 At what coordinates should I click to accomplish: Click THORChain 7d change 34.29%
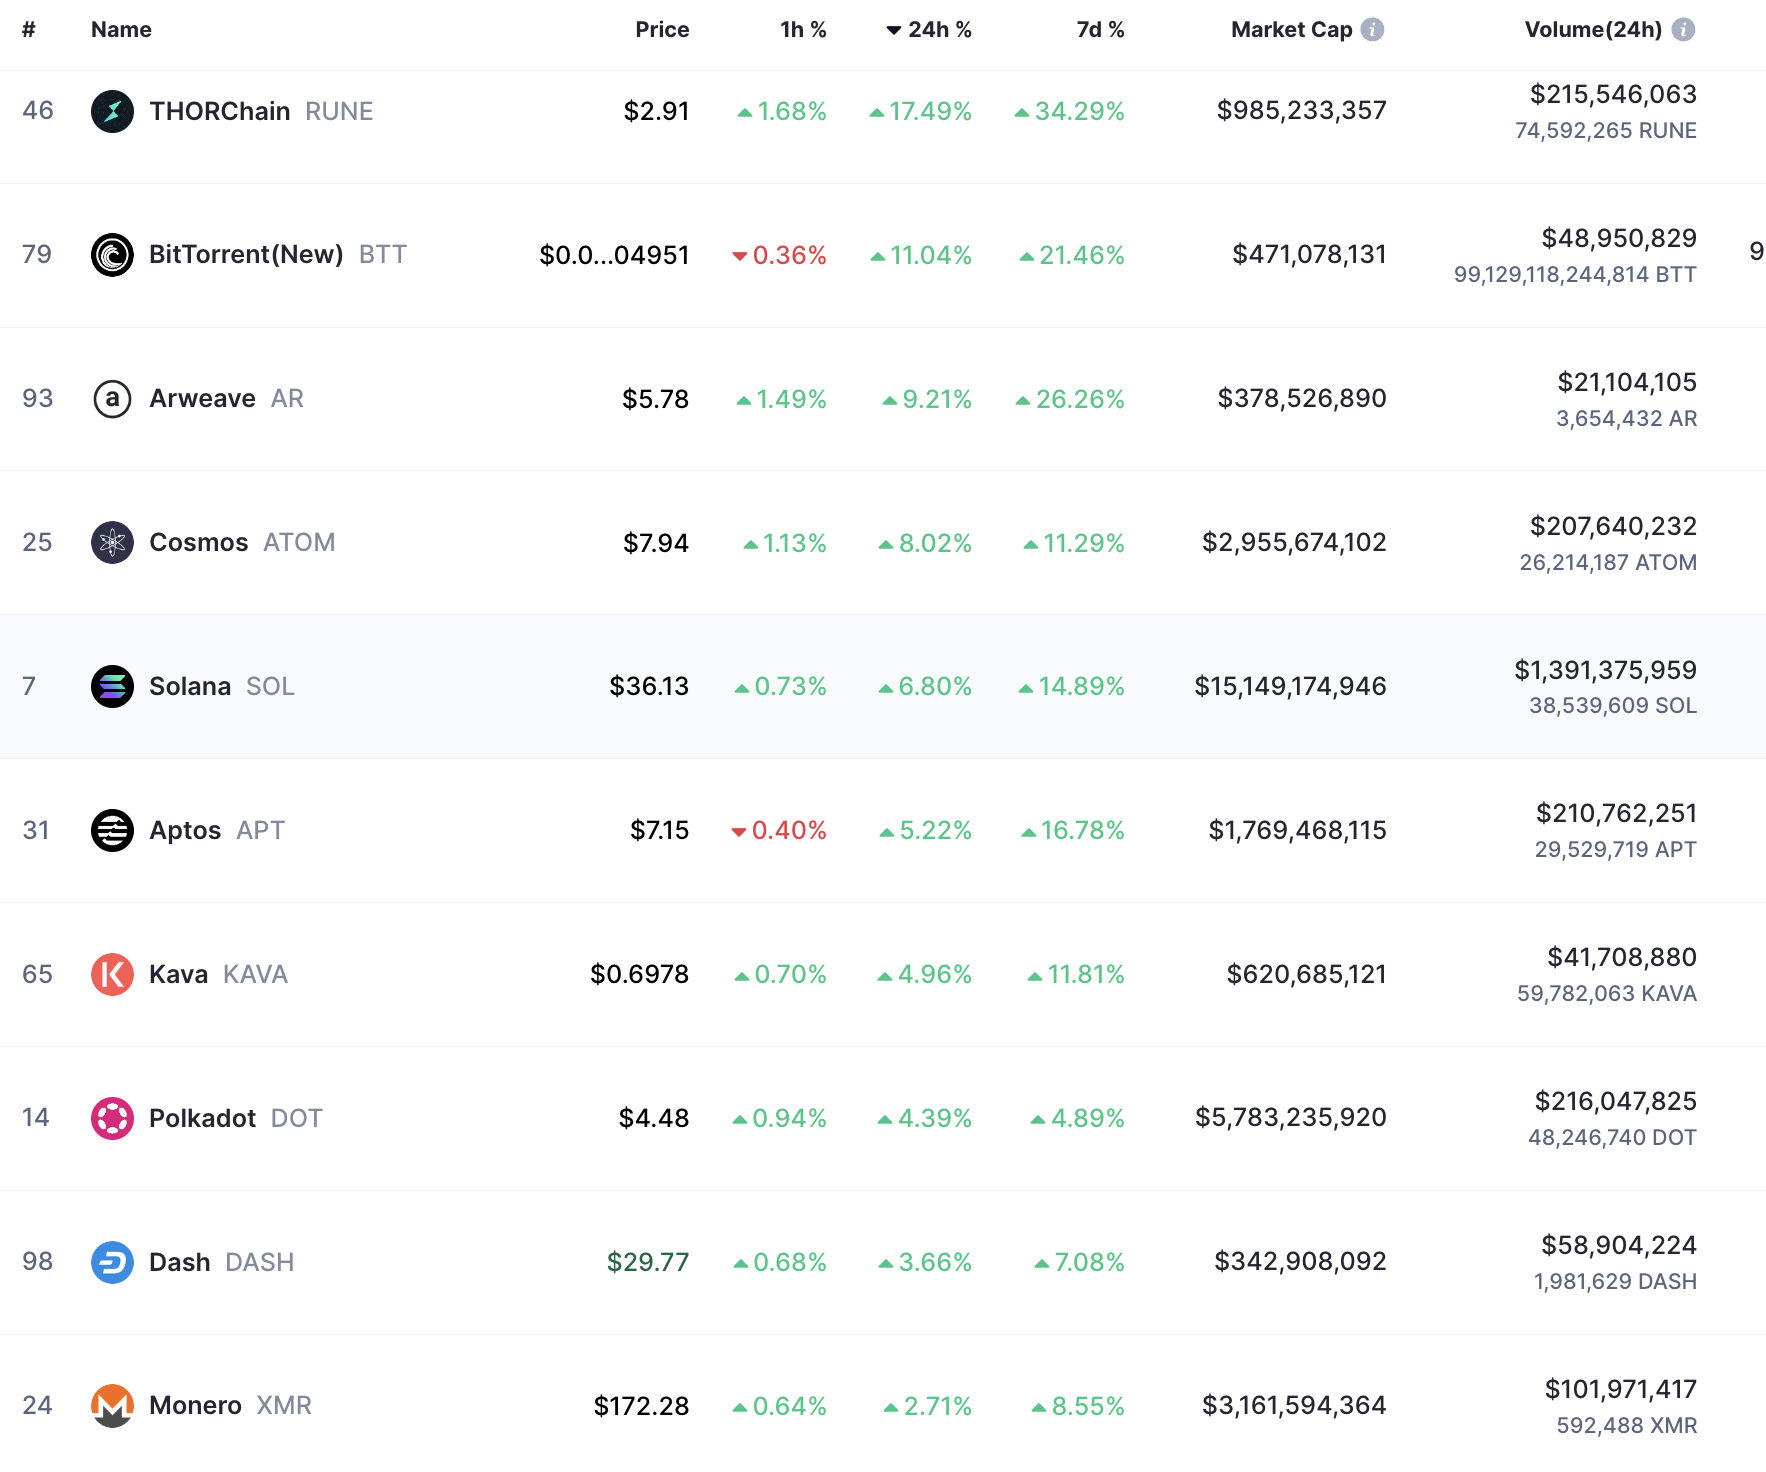pos(1069,111)
